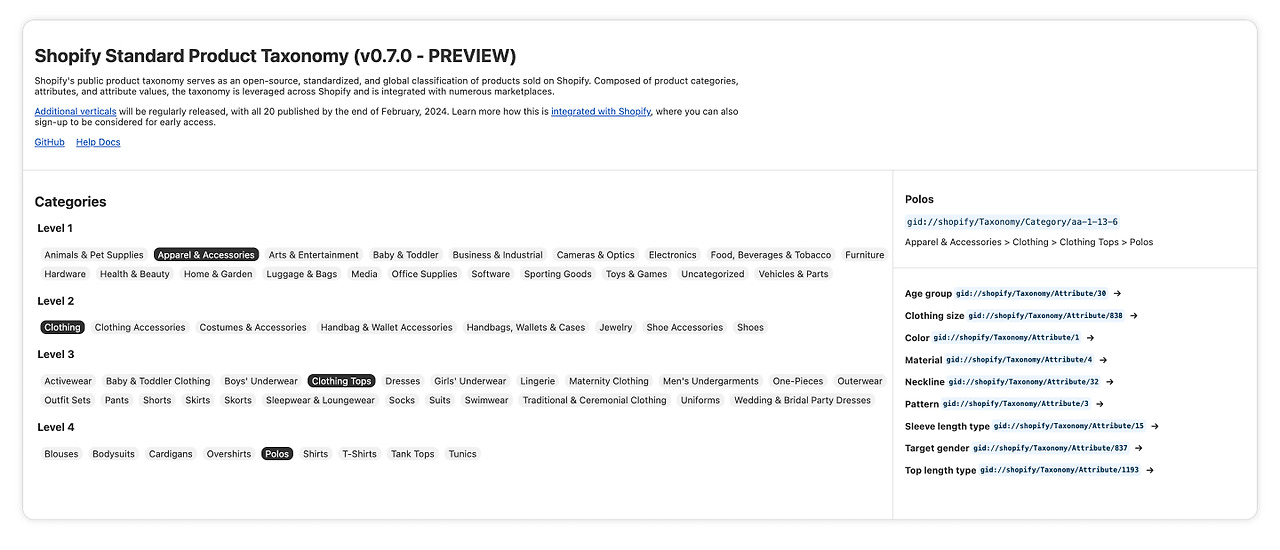1280x550 pixels.
Task: Choose Toys & Games category
Action: pyautogui.click(x=636, y=274)
